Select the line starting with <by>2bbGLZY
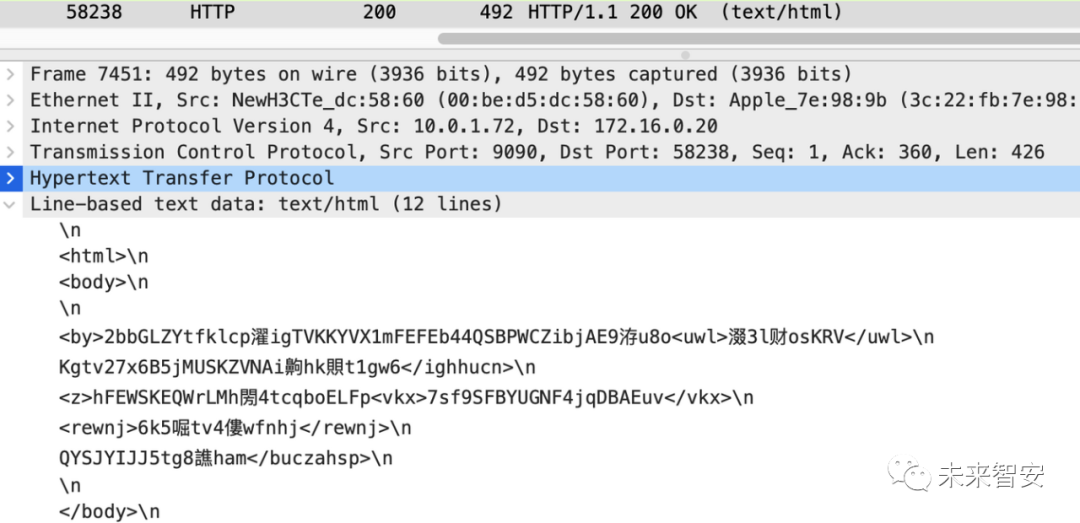Screen dimensions: 1080x523 click(496, 337)
